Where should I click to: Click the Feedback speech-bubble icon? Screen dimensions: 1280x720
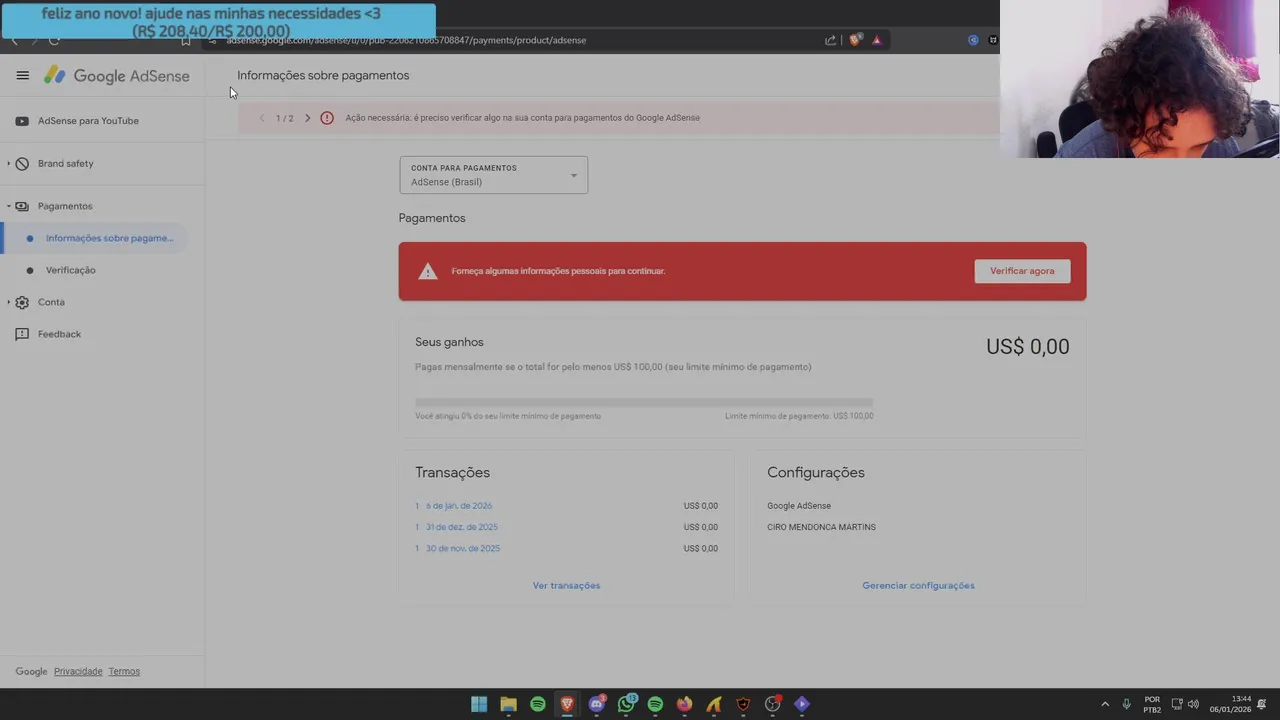click(22, 334)
